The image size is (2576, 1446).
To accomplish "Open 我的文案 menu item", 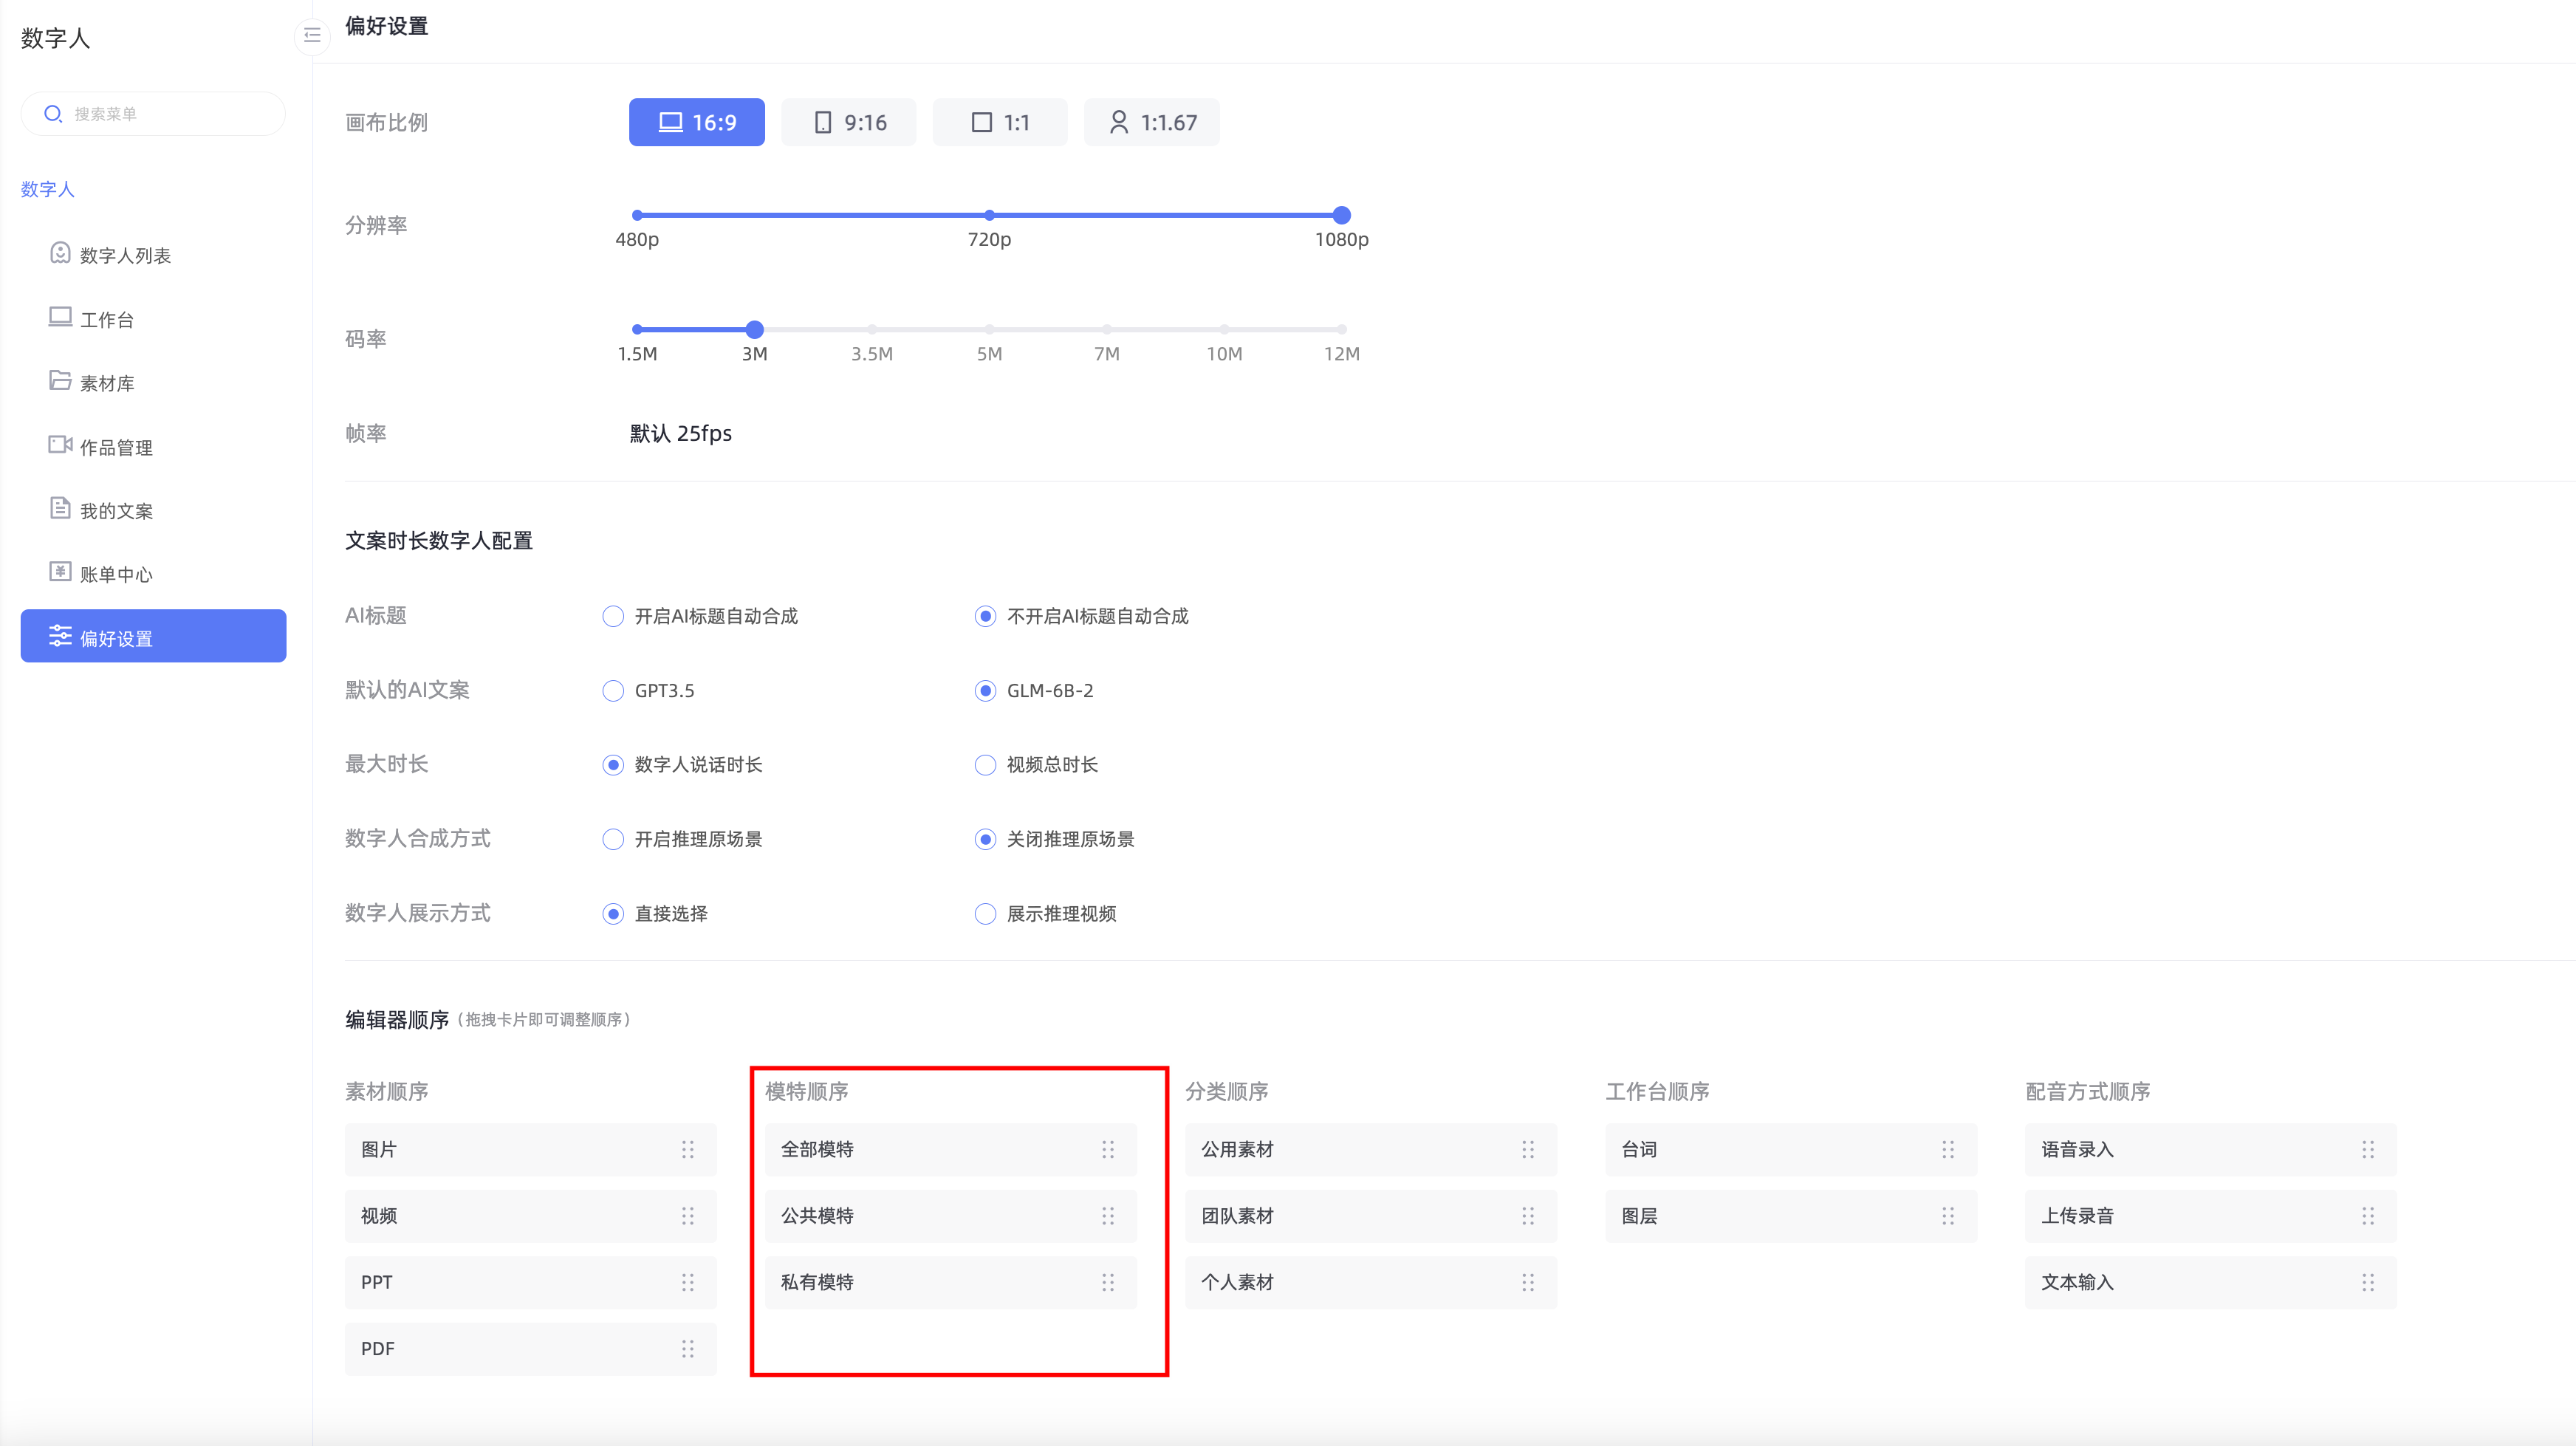I will 153,510.
